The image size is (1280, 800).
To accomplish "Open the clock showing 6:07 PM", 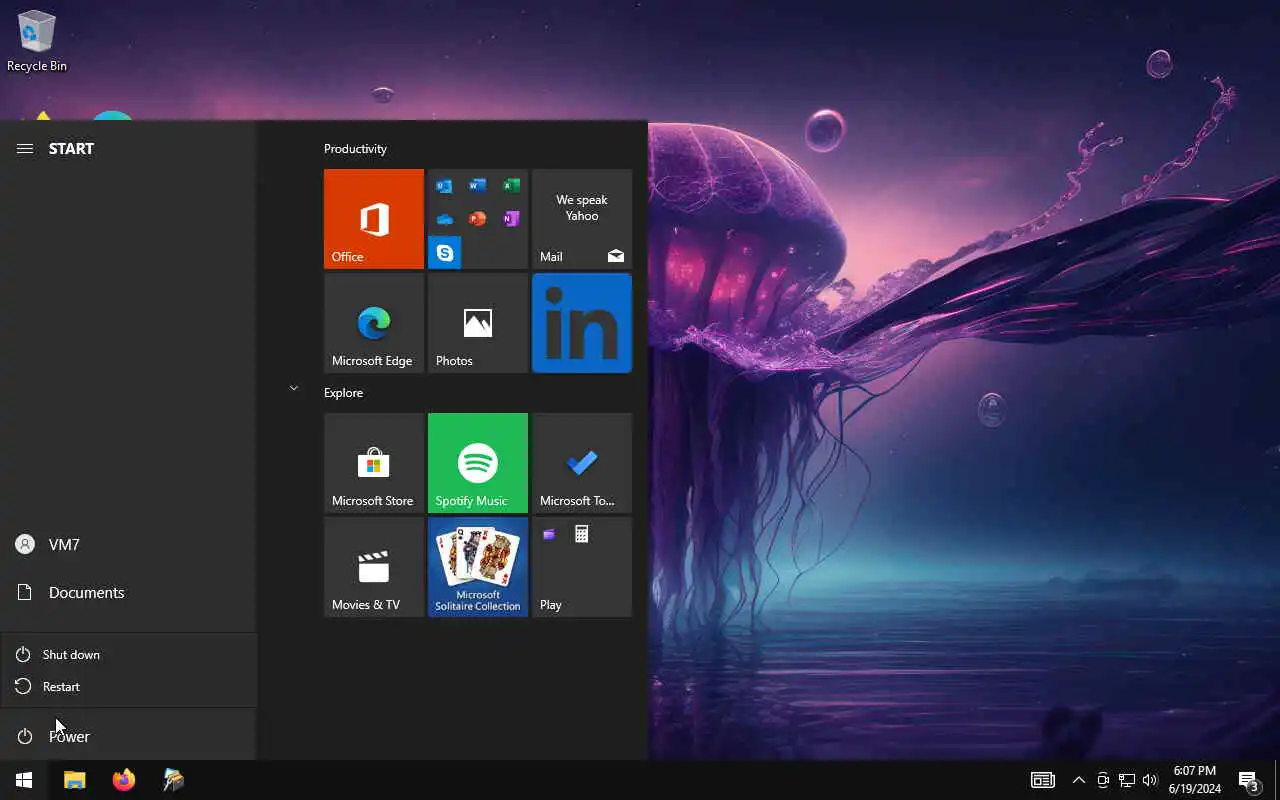I will tap(1195, 780).
